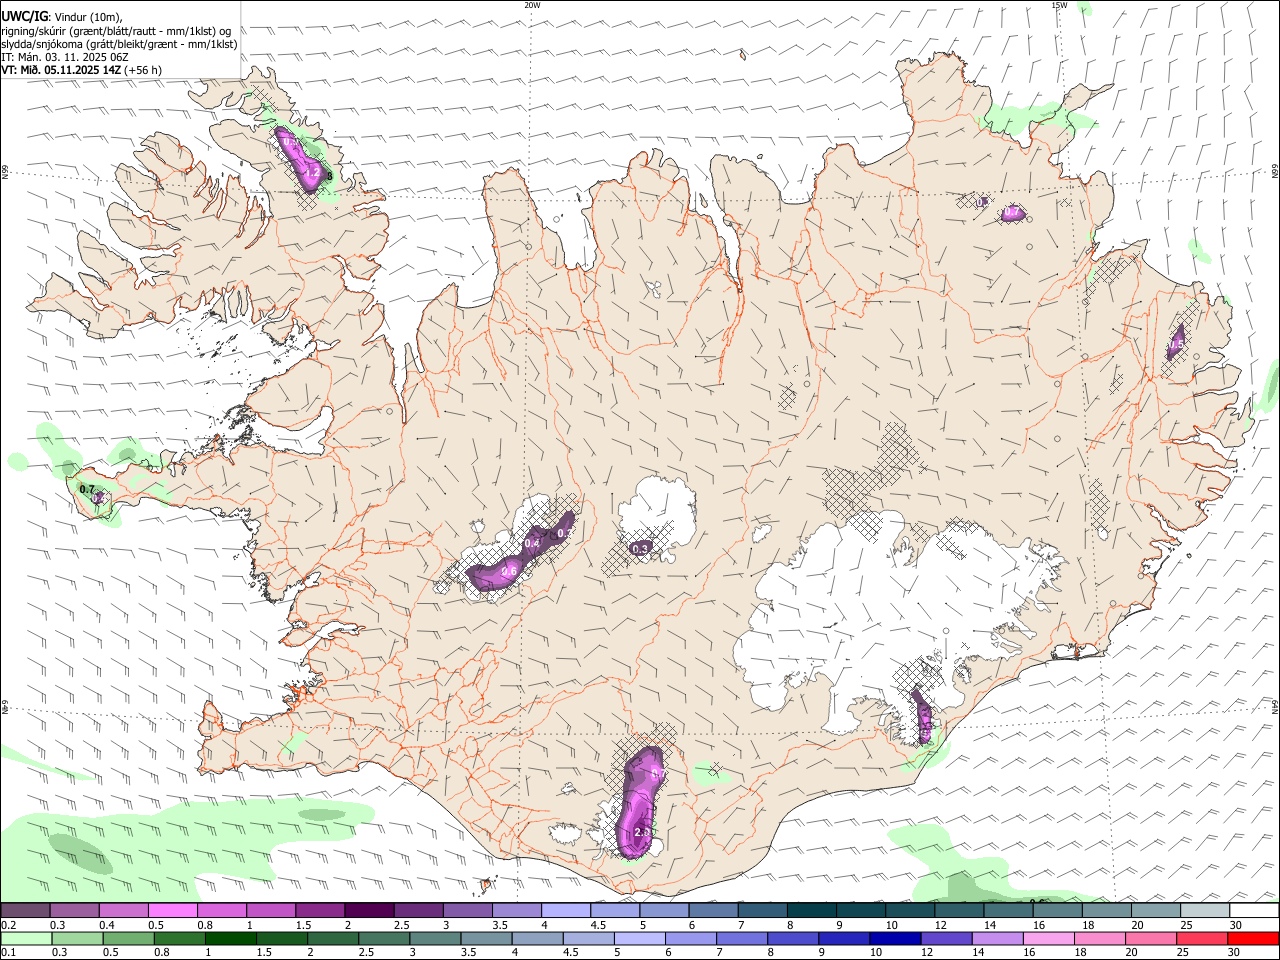The width and height of the screenshot is (1280, 960).
Task: Pick the white 30 snow legend swatch
Action: pyautogui.click(x=1254, y=910)
